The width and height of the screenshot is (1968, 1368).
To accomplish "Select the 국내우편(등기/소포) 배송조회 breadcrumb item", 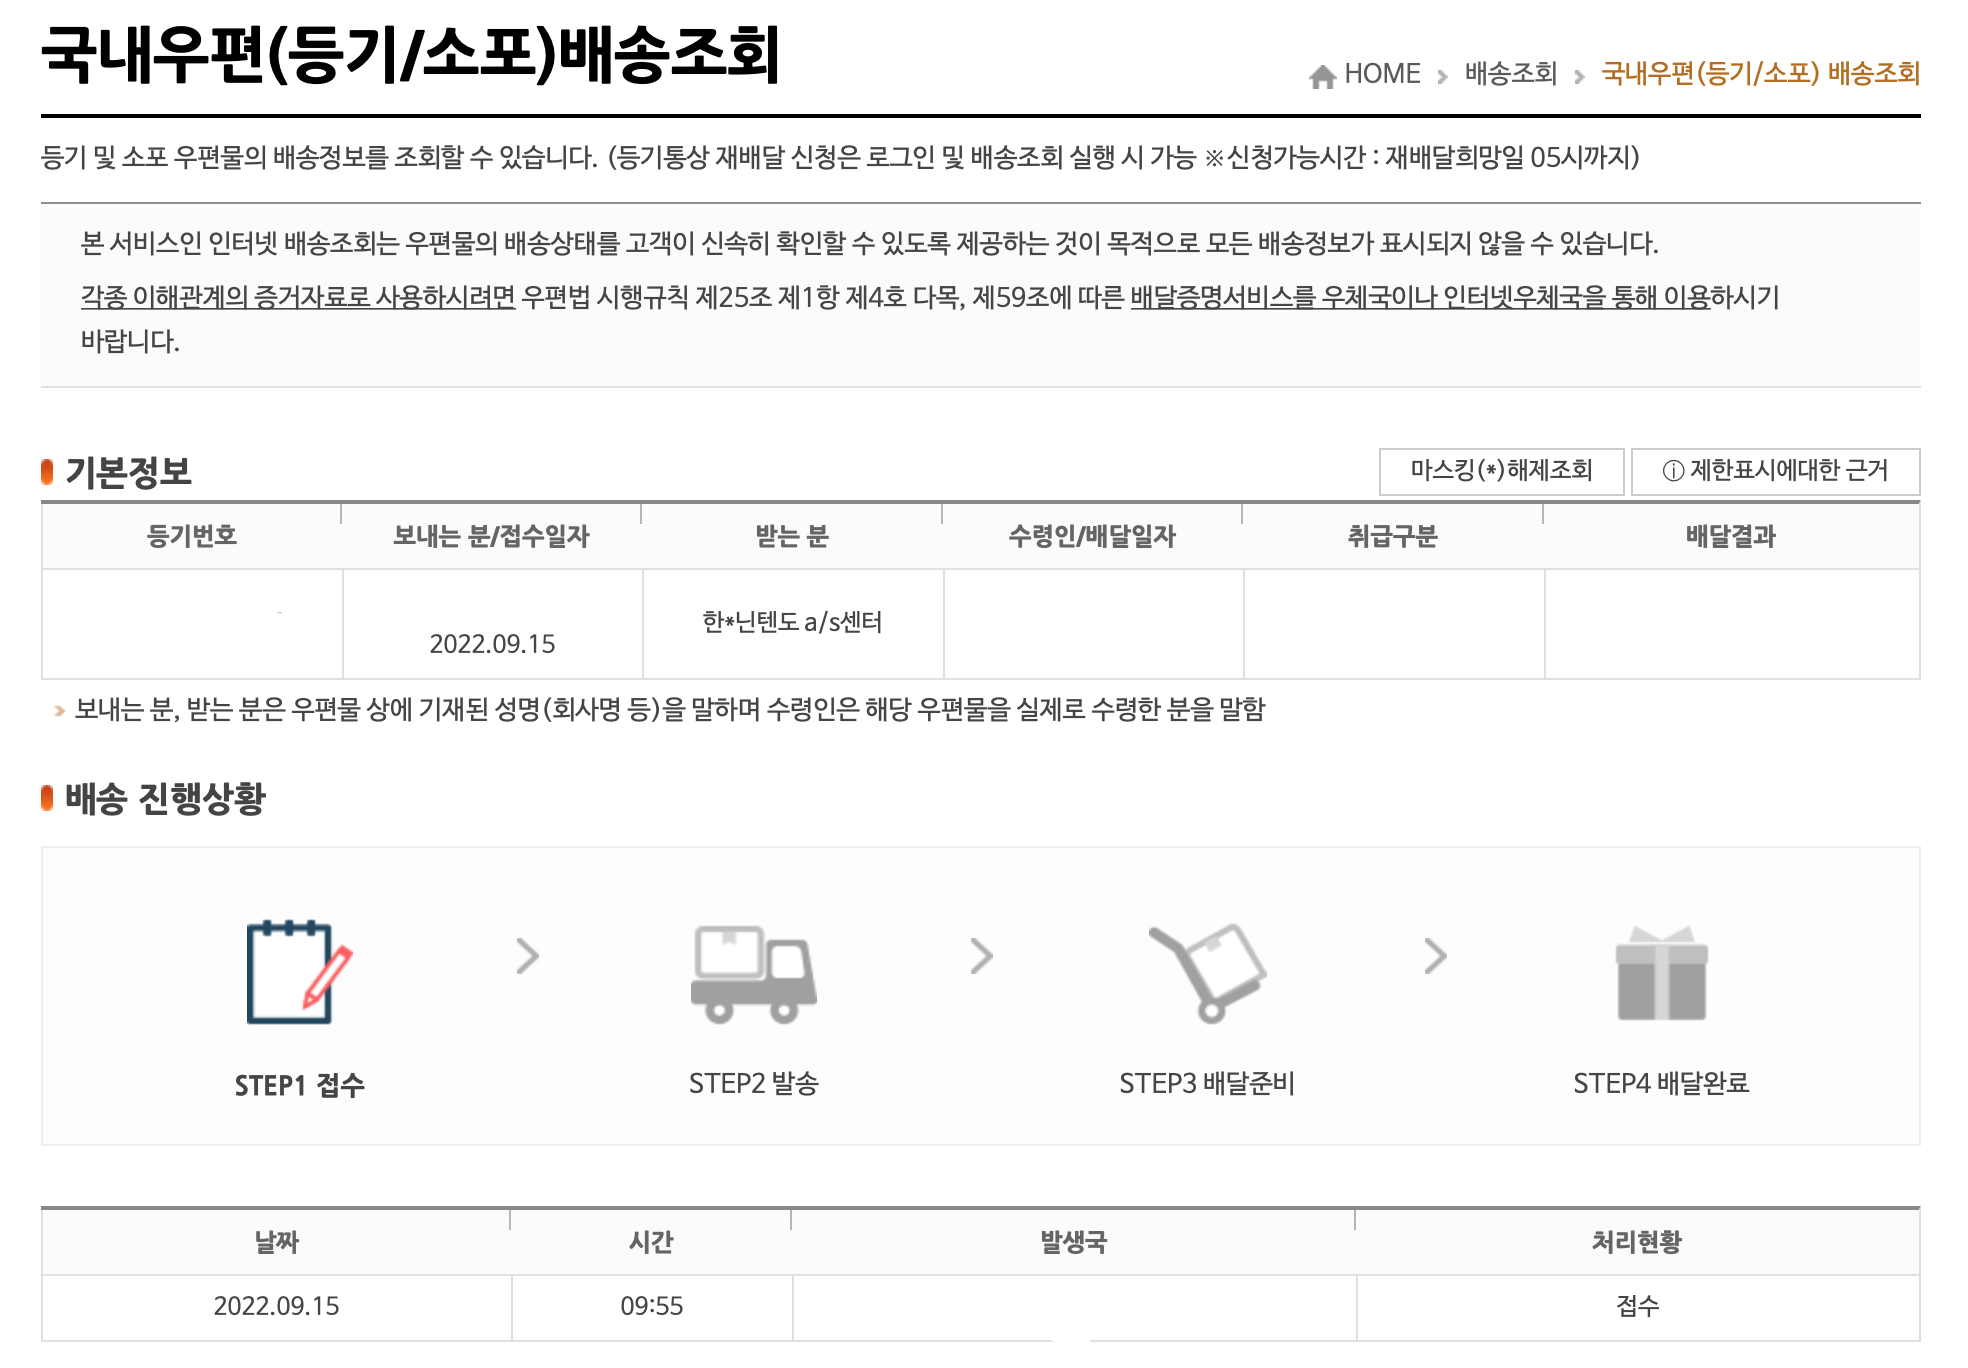I will (x=1760, y=74).
